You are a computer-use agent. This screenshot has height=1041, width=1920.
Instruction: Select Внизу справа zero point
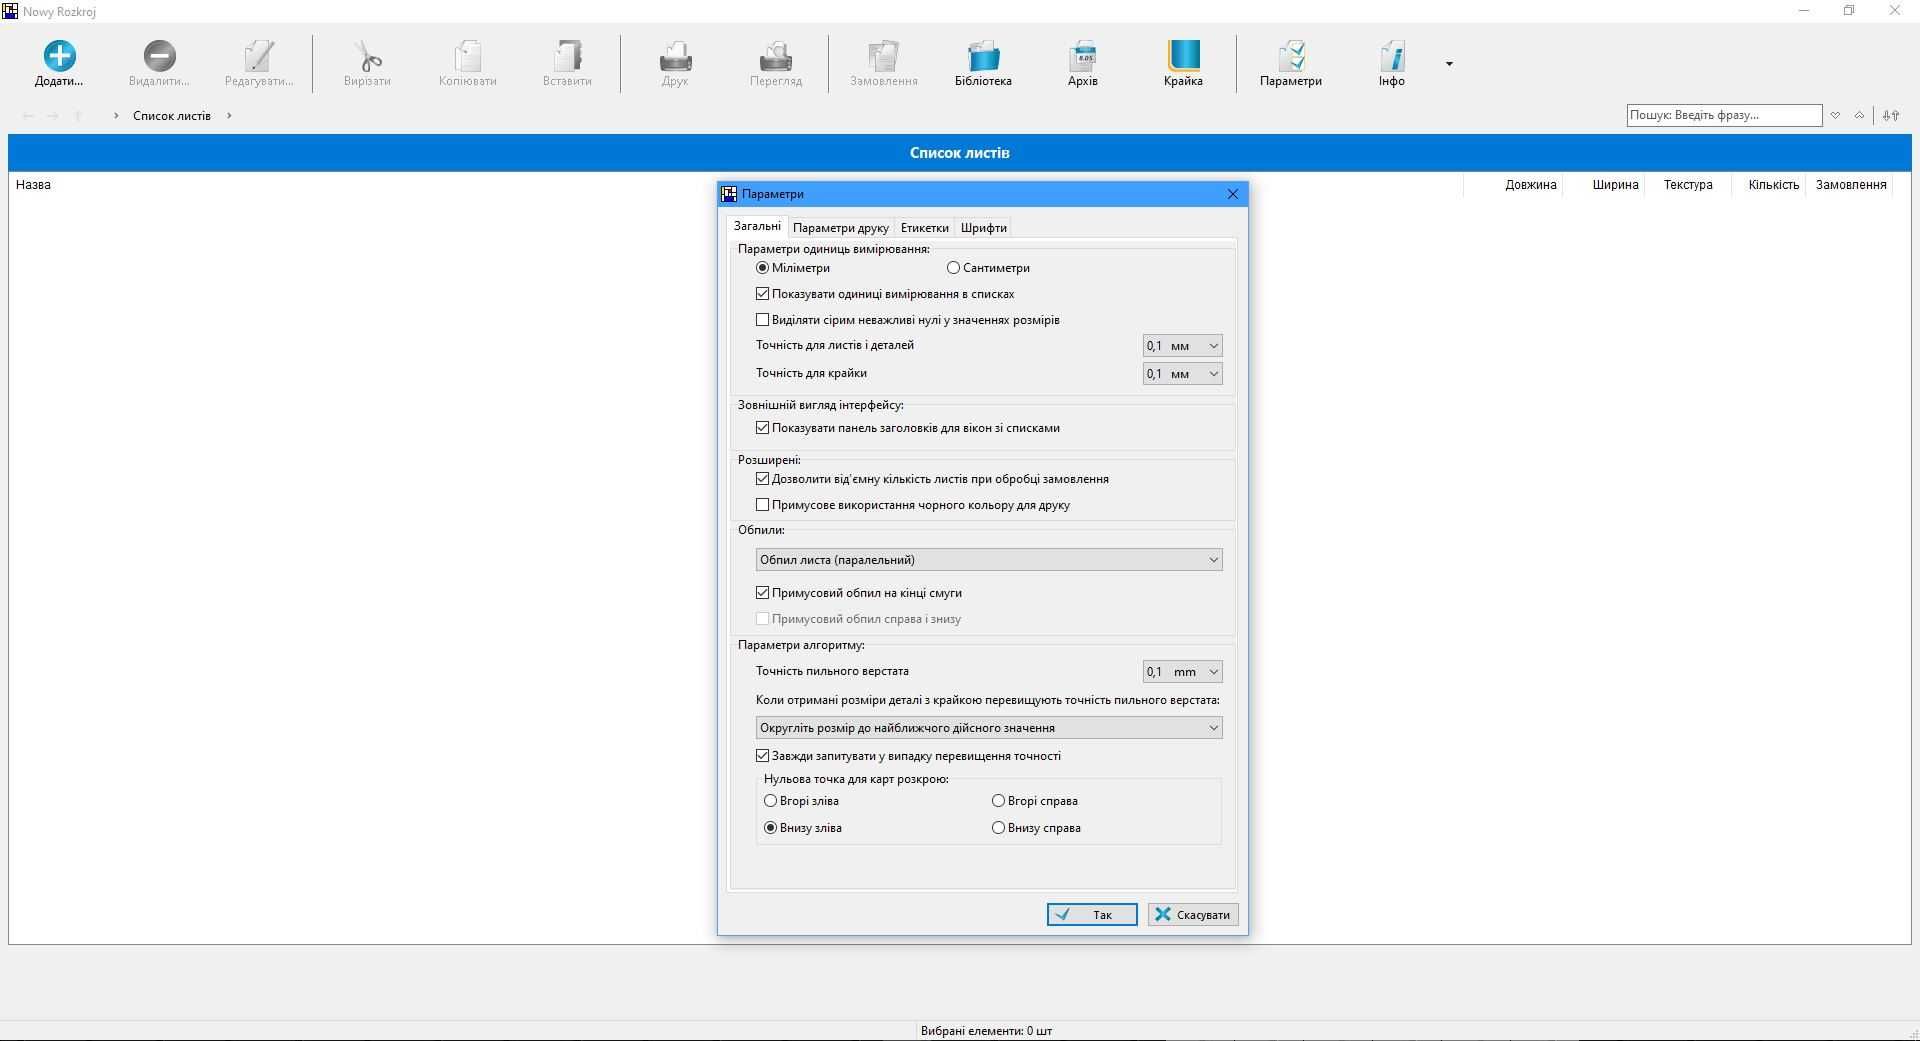998,828
